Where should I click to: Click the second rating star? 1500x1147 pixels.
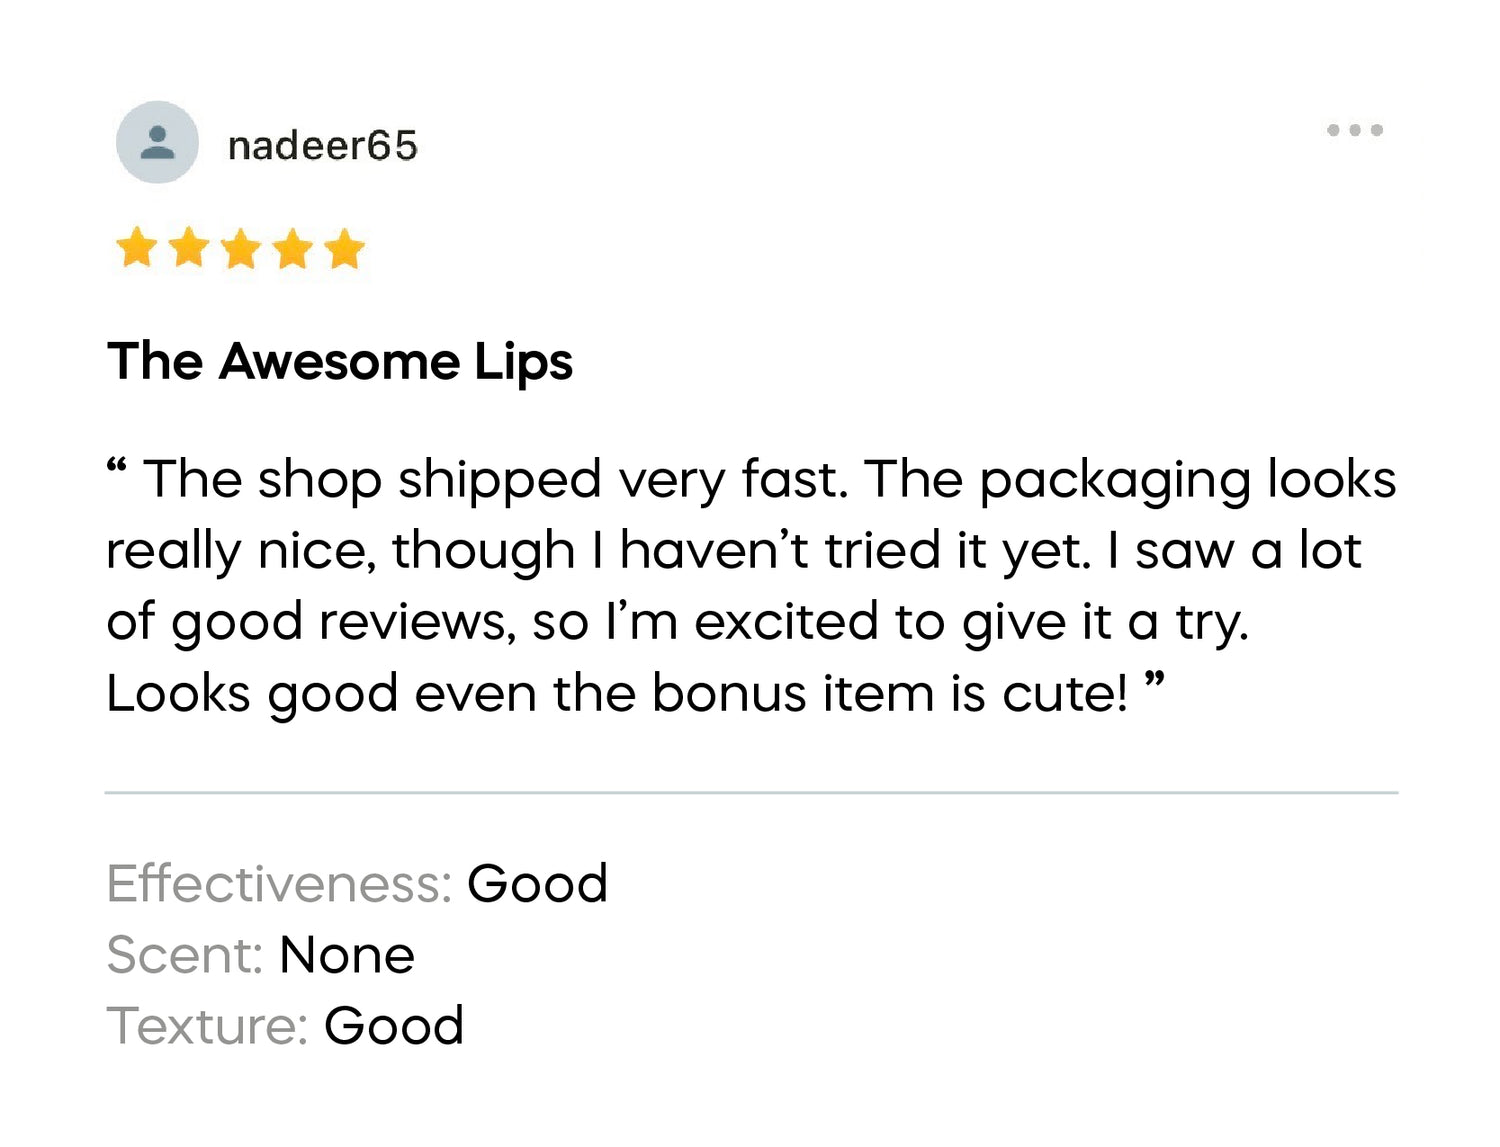pos(188,248)
